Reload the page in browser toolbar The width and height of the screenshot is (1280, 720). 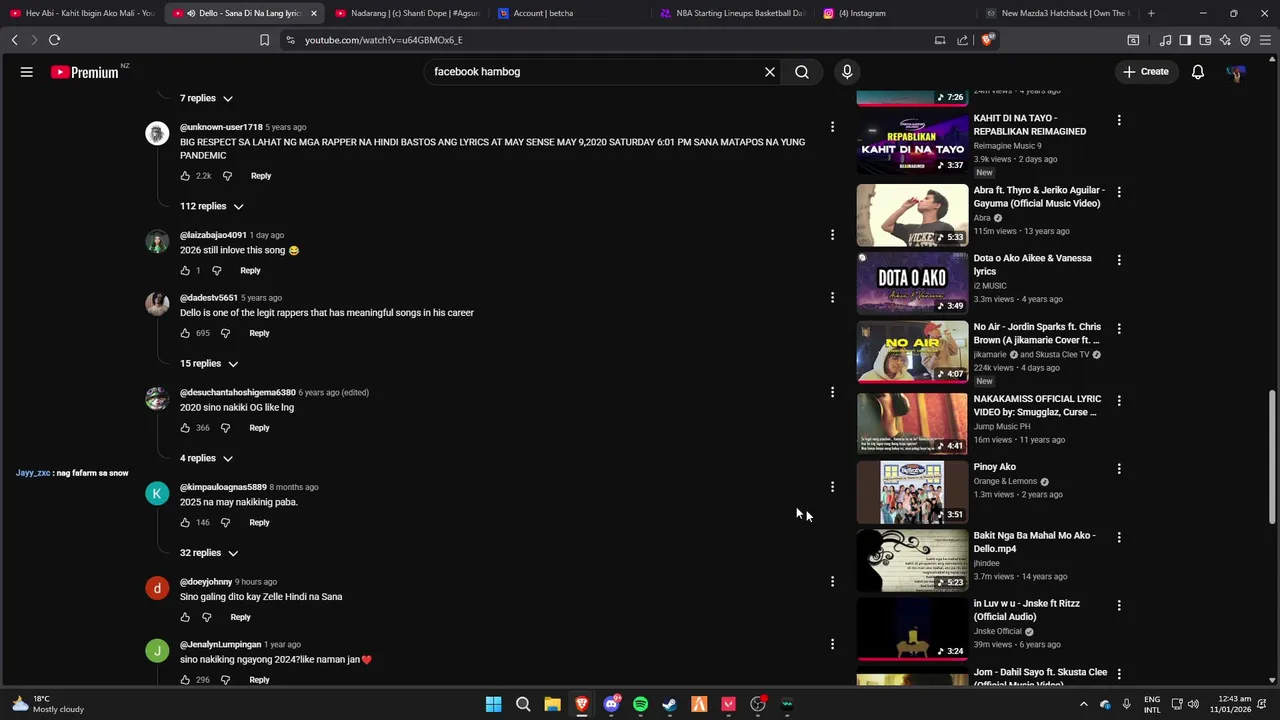[54, 40]
